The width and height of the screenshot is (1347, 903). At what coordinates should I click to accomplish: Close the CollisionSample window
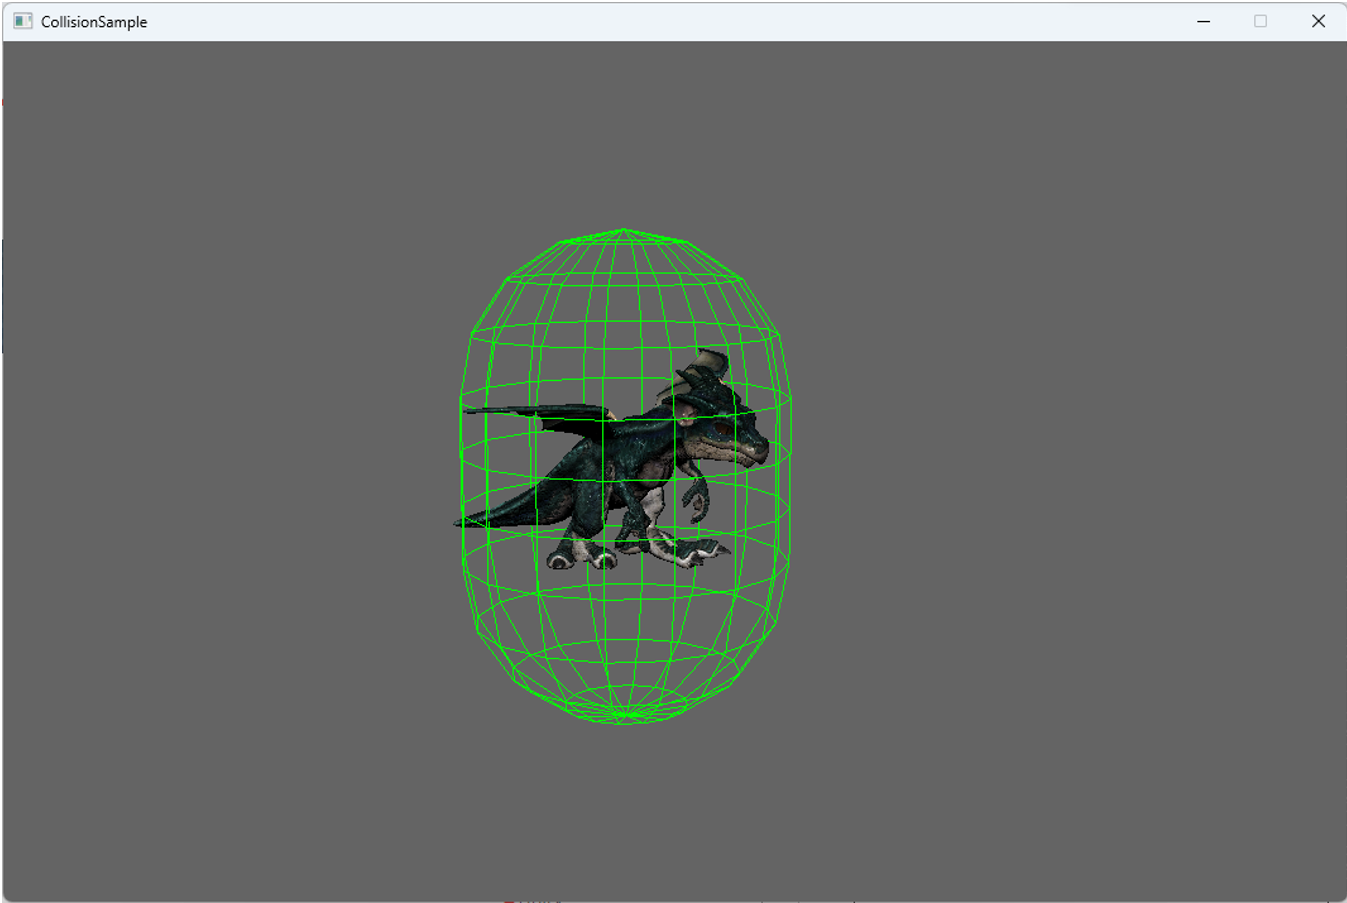[x=1318, y=21]
